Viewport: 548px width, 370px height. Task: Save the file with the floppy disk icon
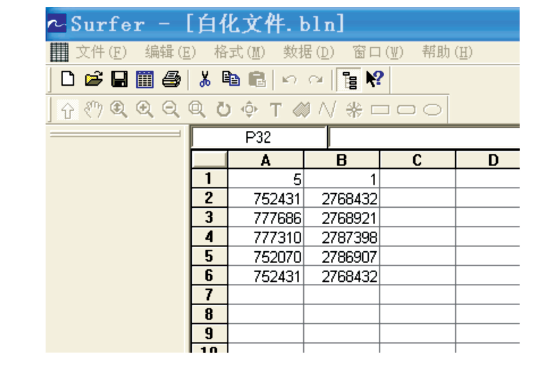pyautogui.click(x=119, y=79)
